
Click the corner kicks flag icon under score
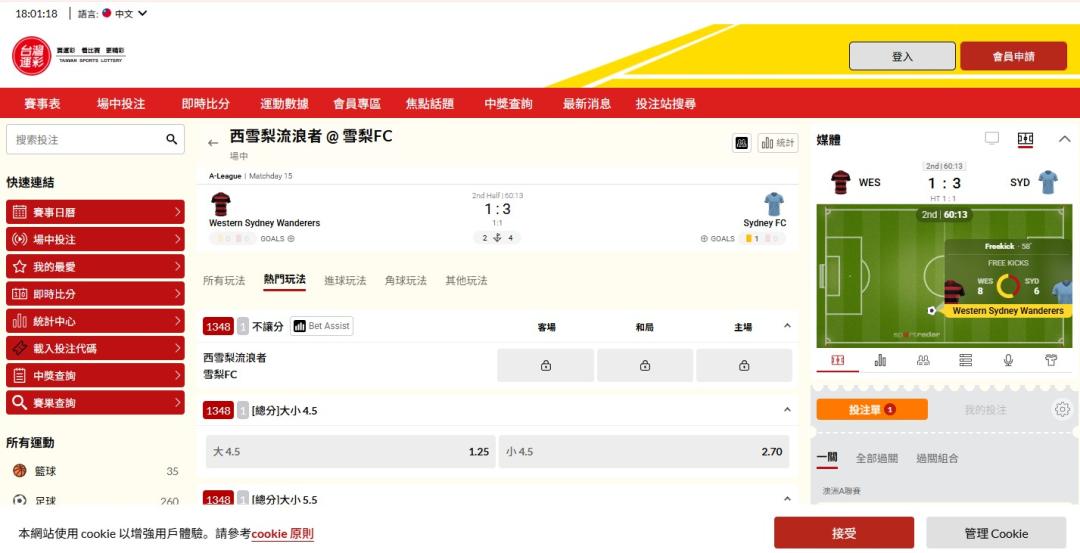point(497,238)
